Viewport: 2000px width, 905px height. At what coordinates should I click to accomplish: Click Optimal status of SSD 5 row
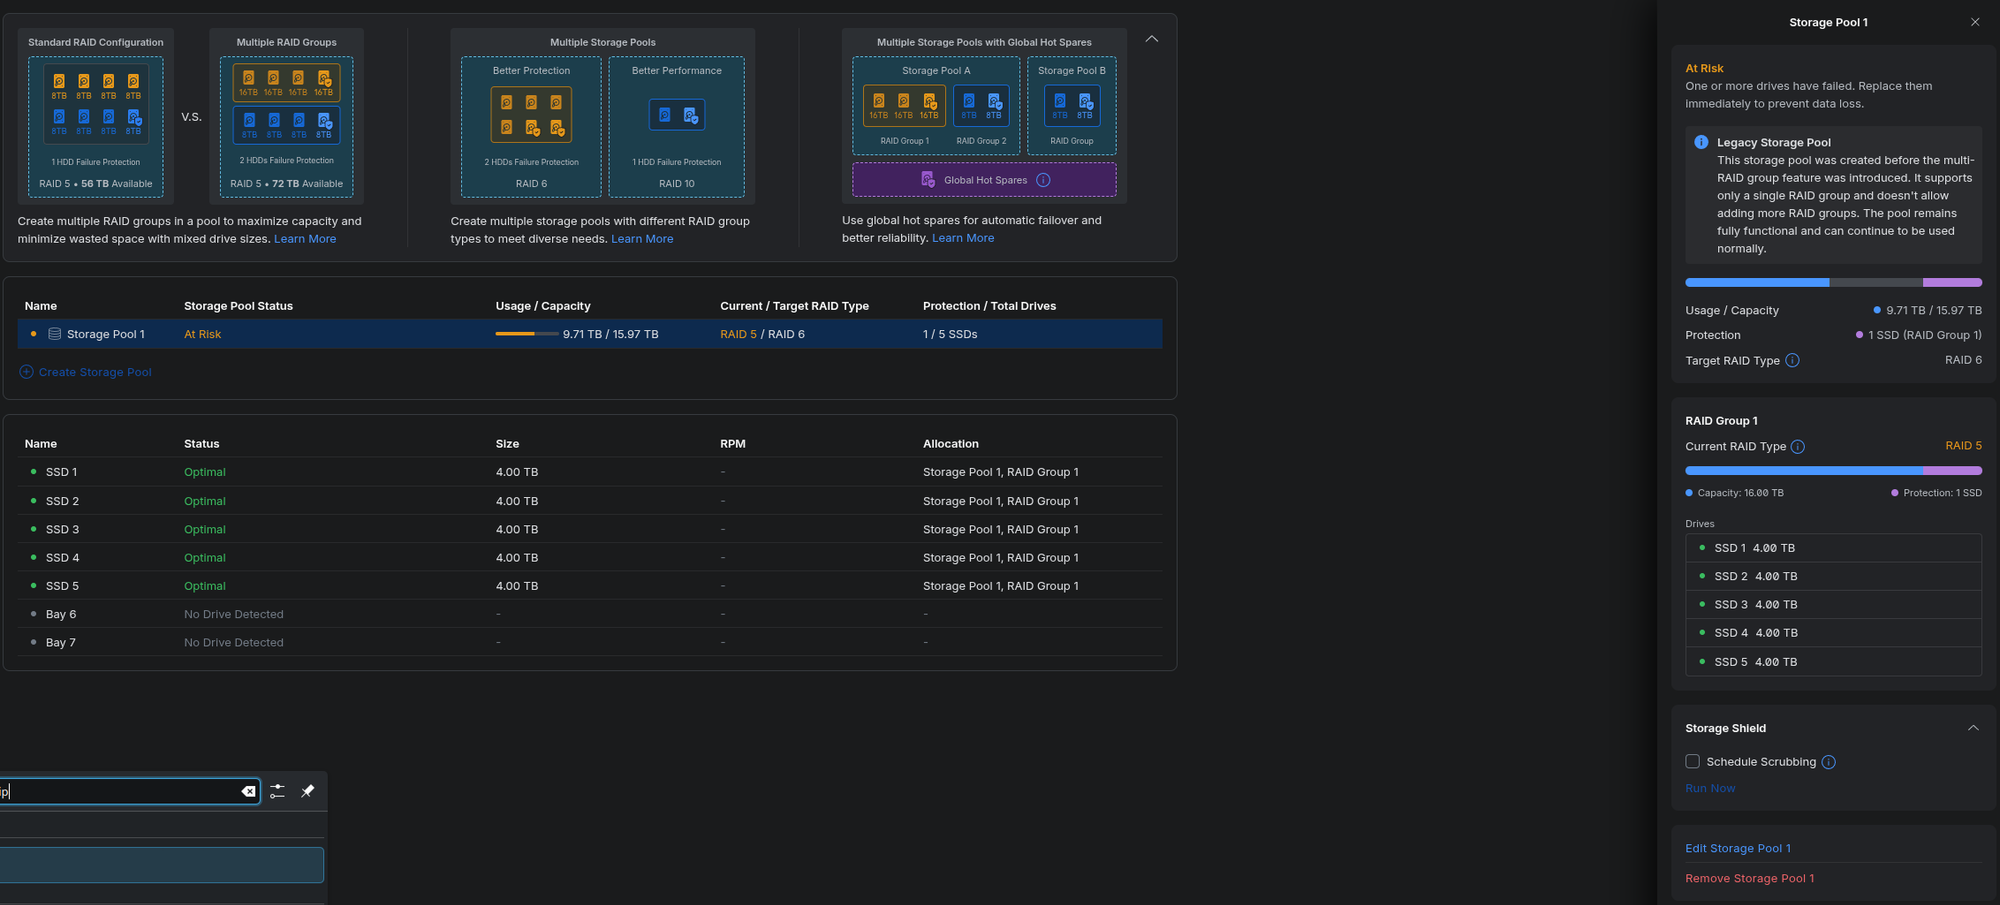(205, 586)
